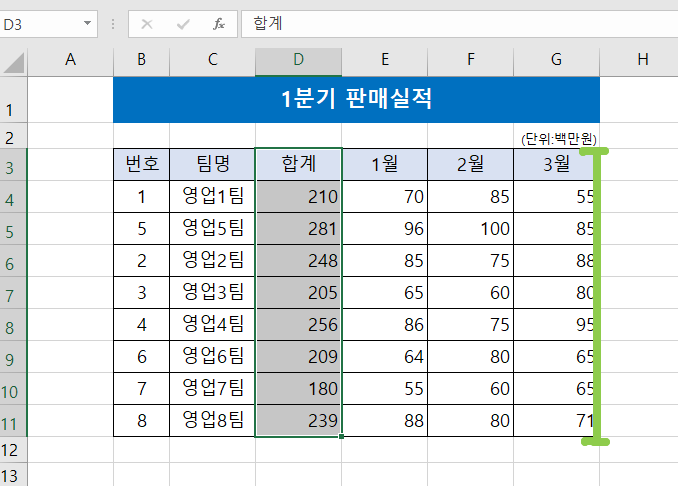Select column C header
Screen dimensions: 678x486
coord(212,59)
